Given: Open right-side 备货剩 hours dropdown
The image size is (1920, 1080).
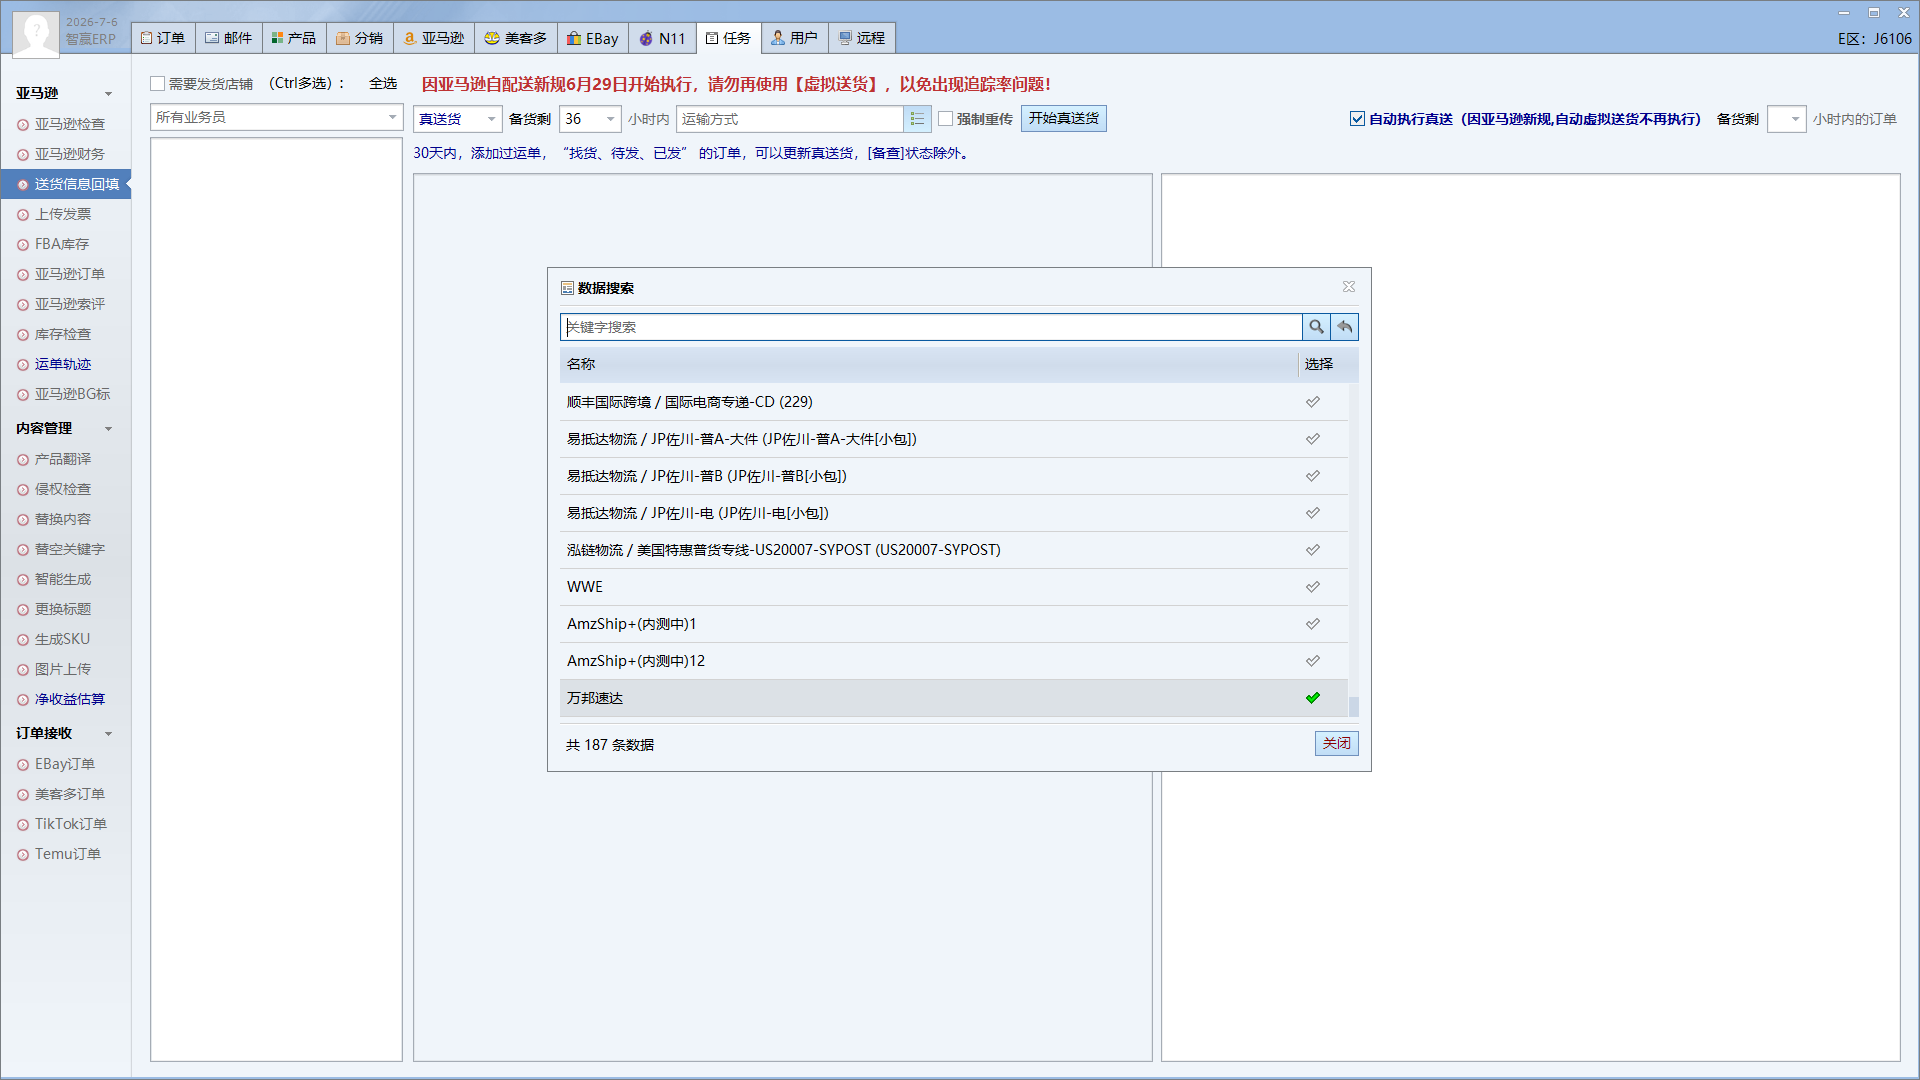Looking at the screenshot, I should 1786,119.
